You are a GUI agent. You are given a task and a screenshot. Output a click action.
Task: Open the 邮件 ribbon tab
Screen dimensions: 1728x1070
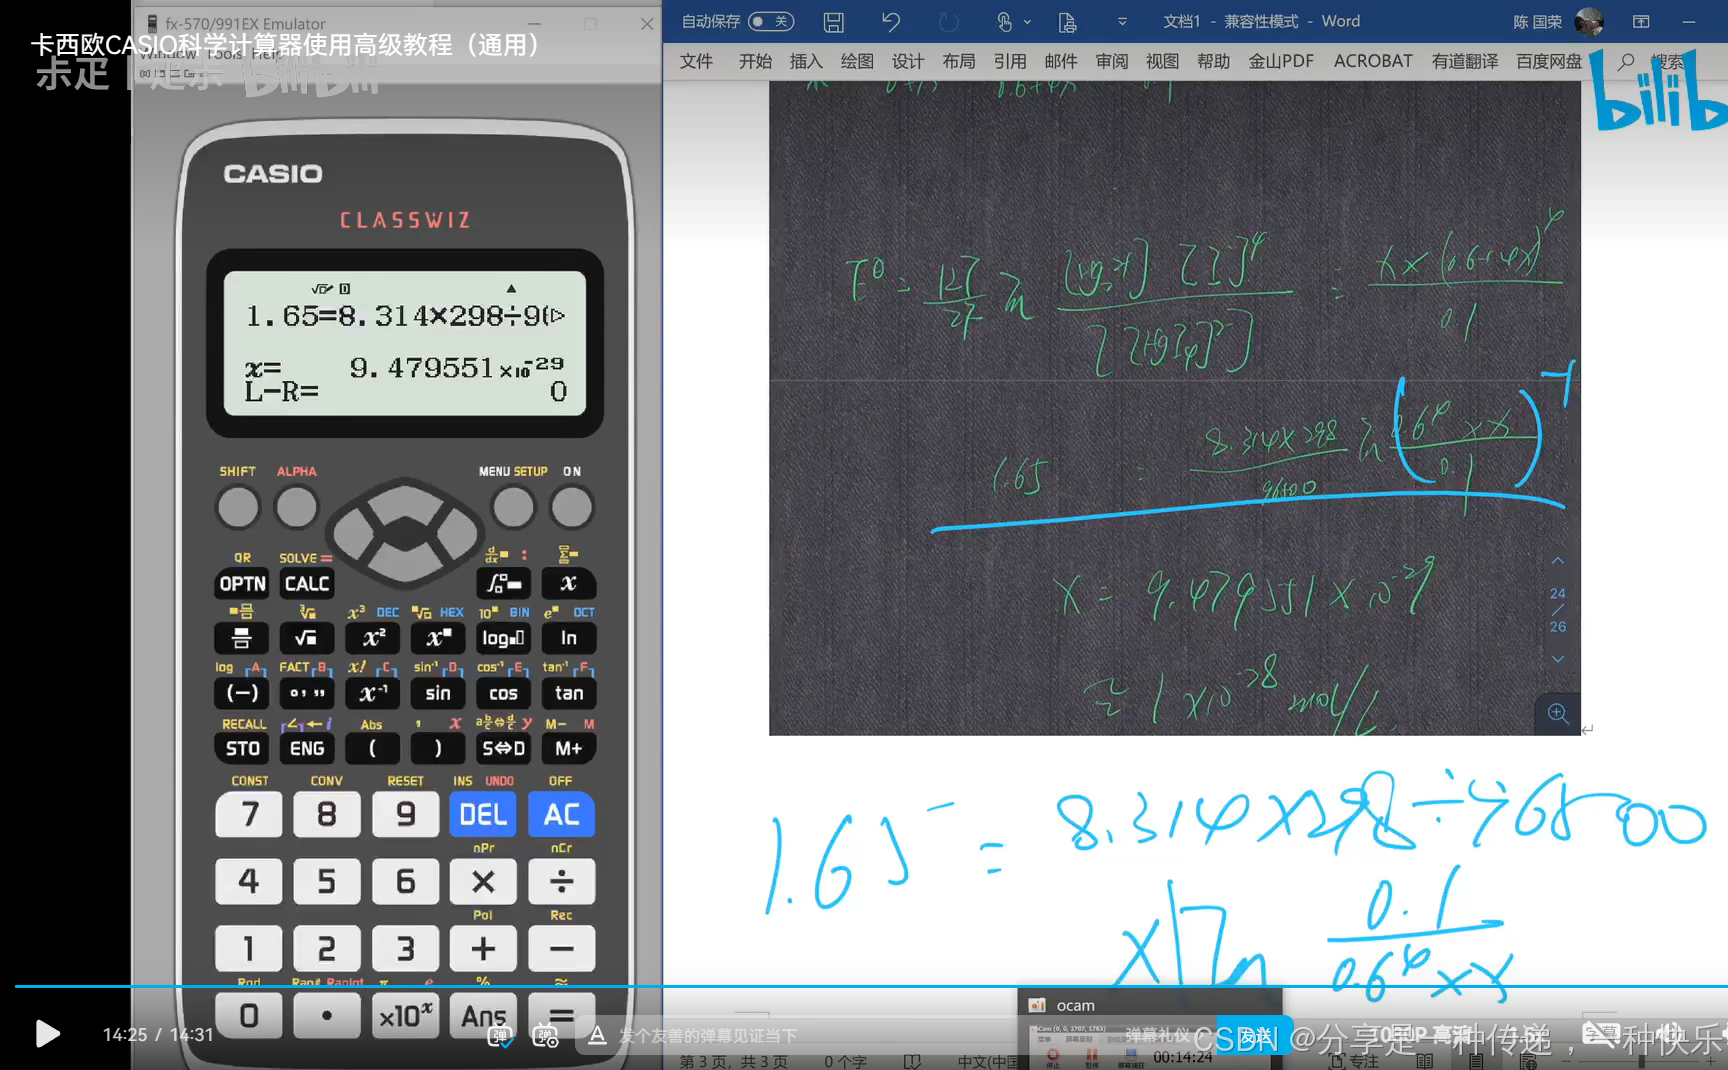[x=1061, y=61]
